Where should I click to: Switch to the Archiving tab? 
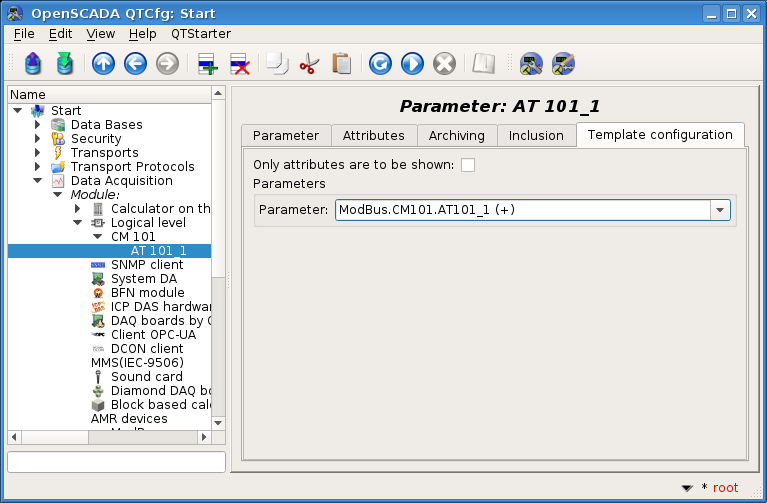[456, 136]
